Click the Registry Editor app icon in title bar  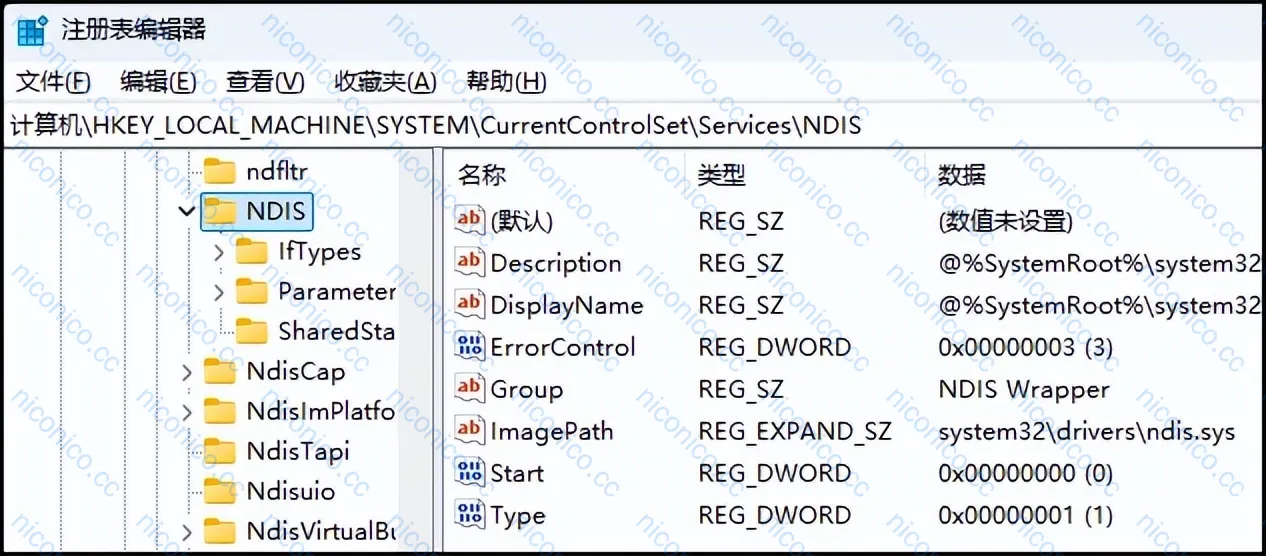pyautogui.click(x=31, y=30)
